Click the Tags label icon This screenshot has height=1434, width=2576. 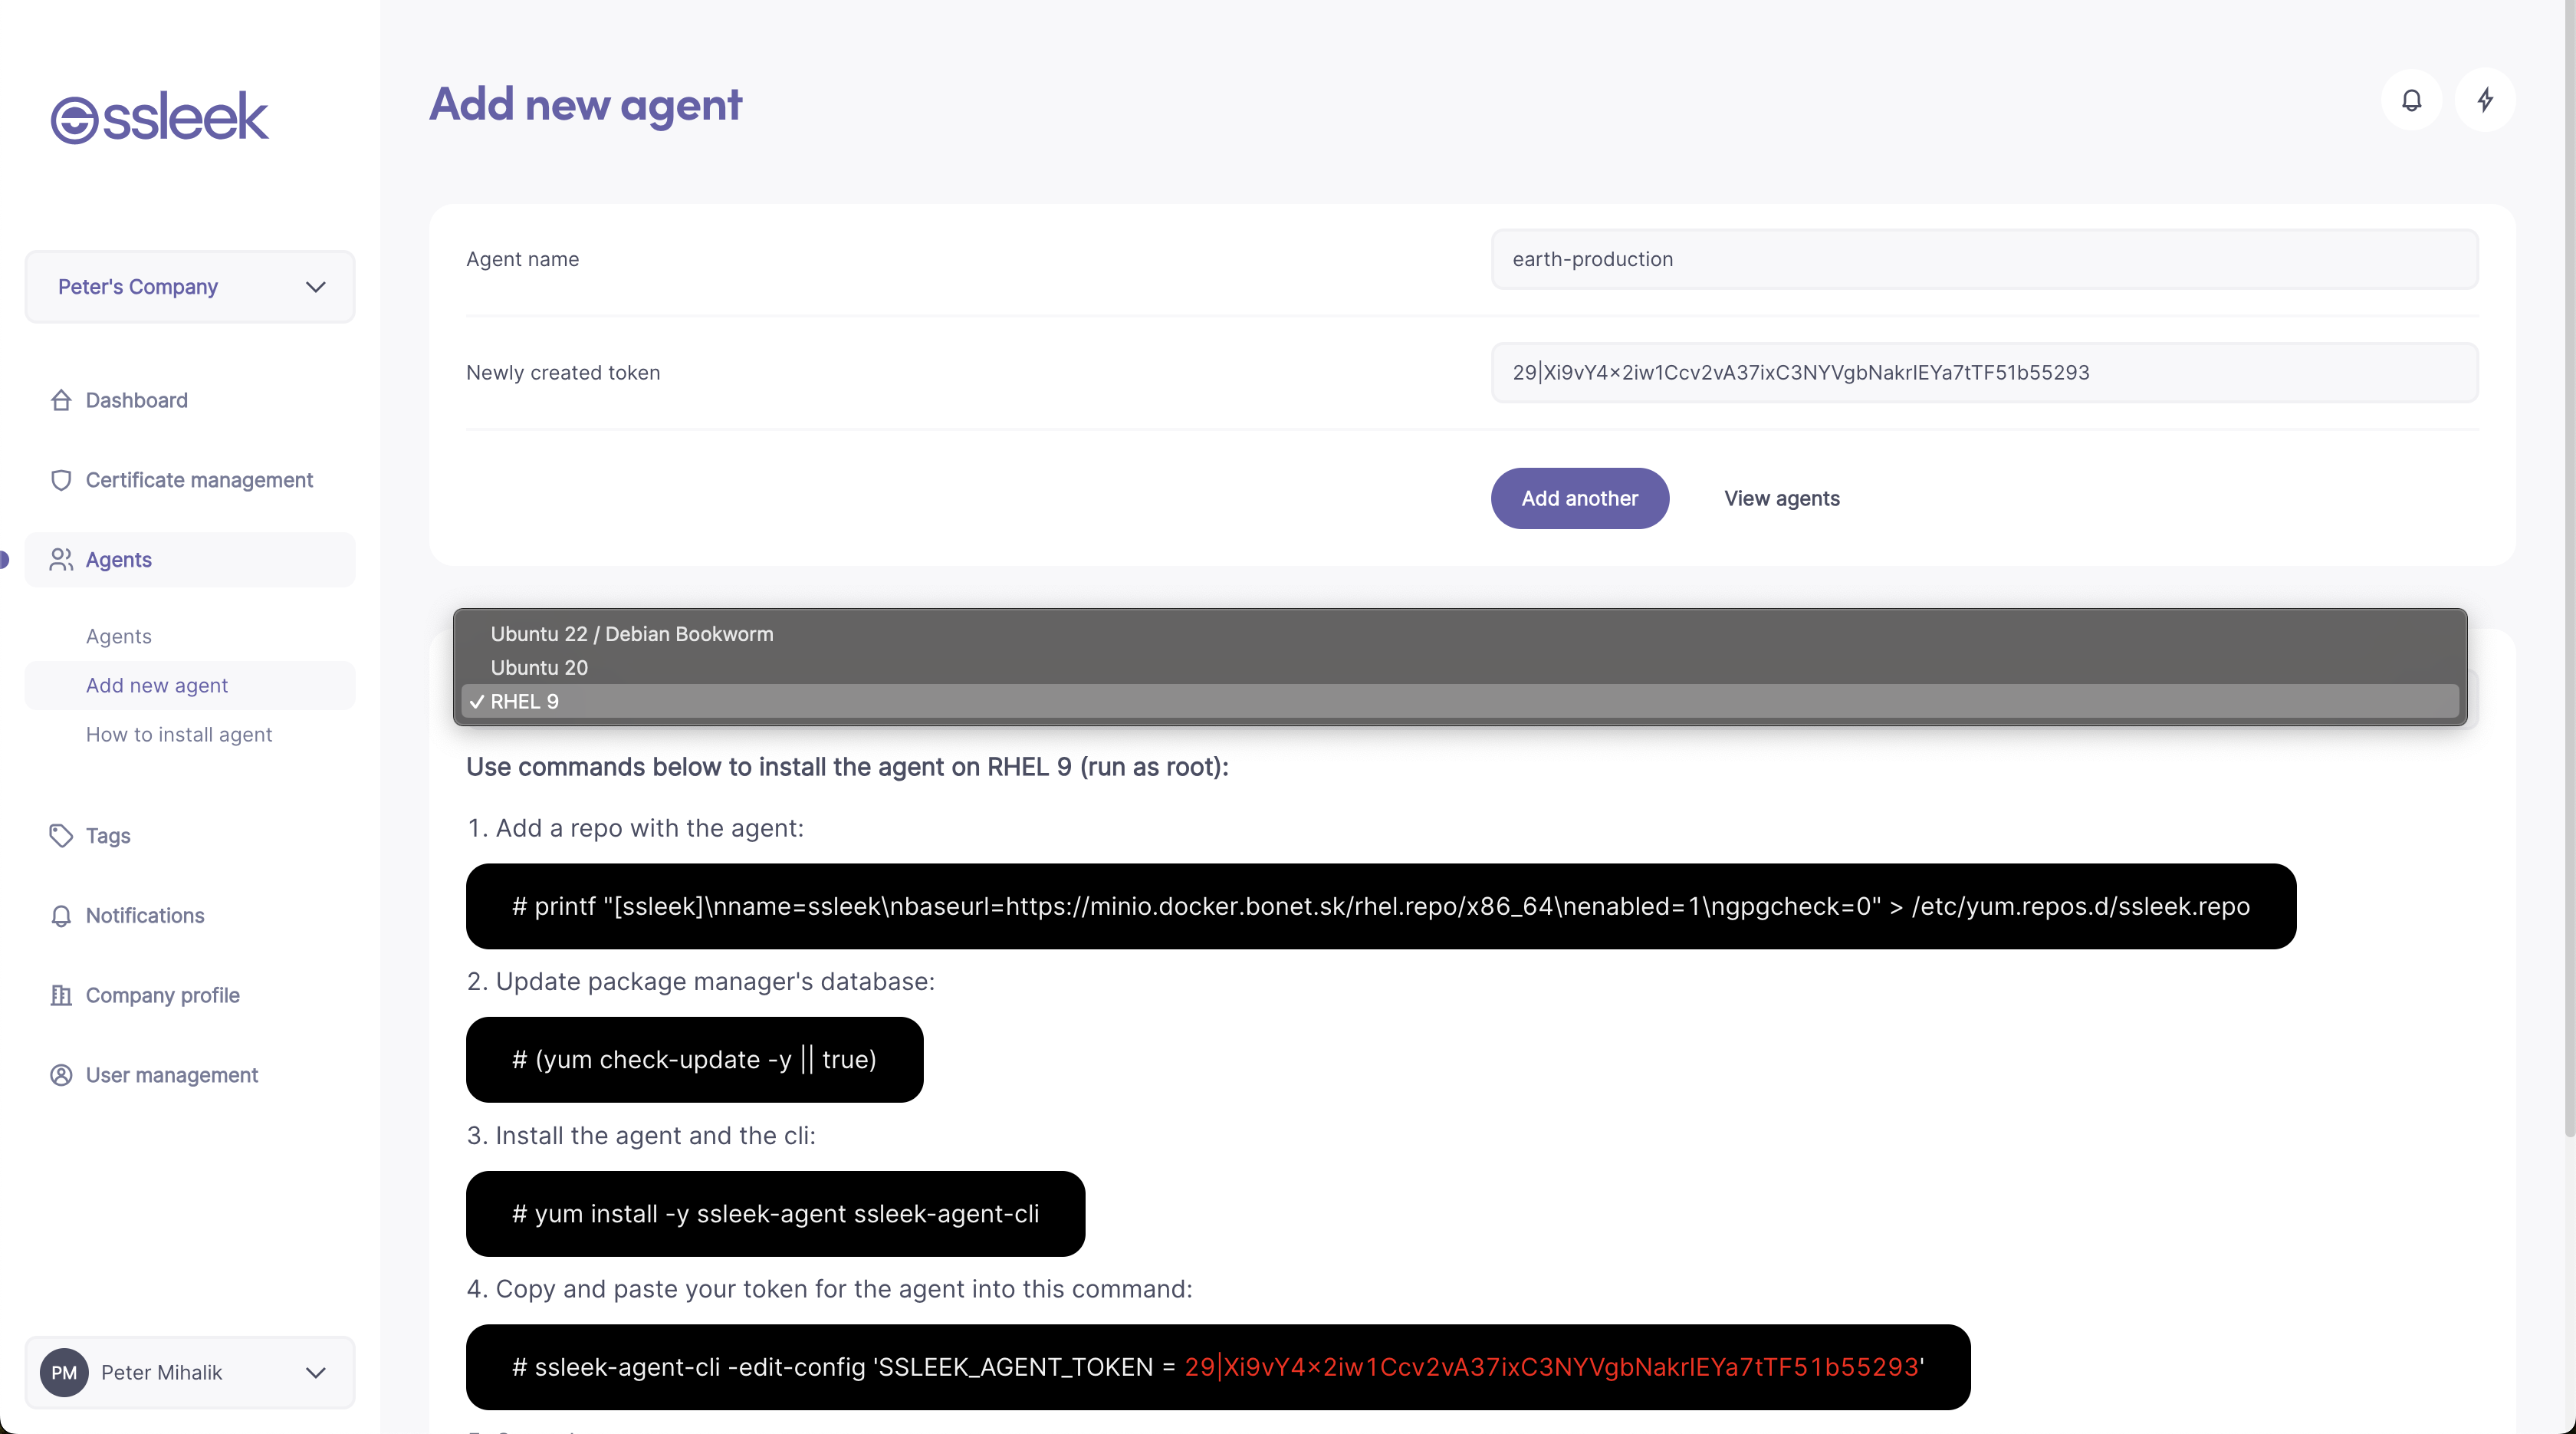pyautogui.click(x=61, y=836)
